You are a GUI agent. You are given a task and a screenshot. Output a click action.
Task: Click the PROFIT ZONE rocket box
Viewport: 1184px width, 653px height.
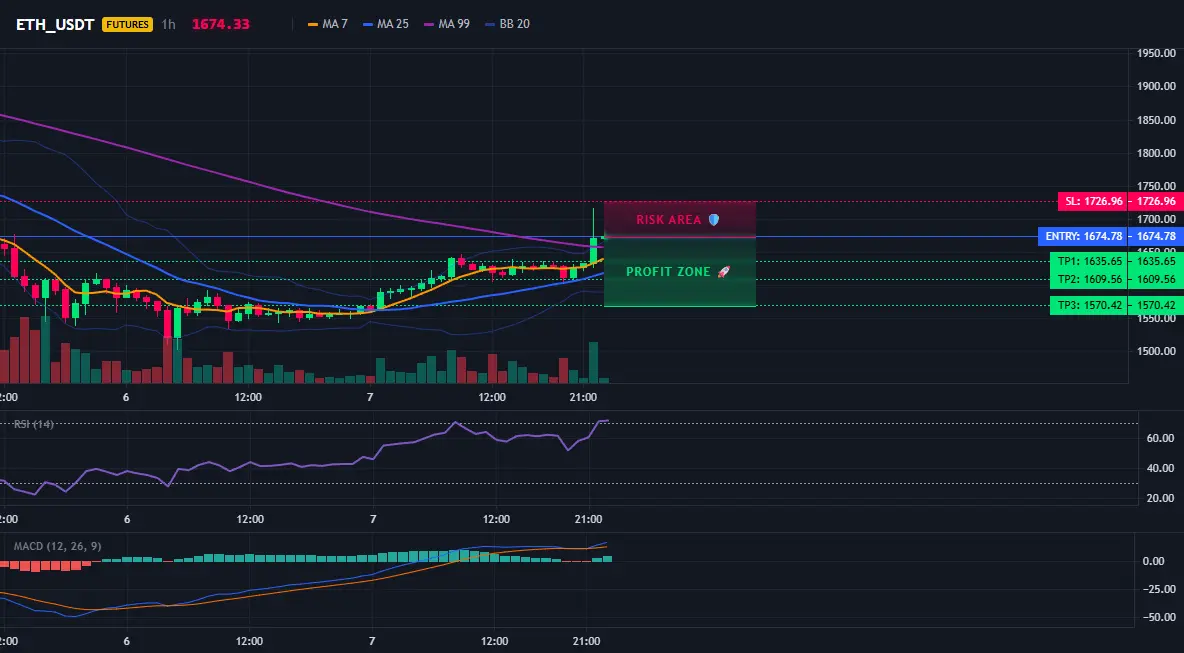pyautogui.click(x=680, y=272)
